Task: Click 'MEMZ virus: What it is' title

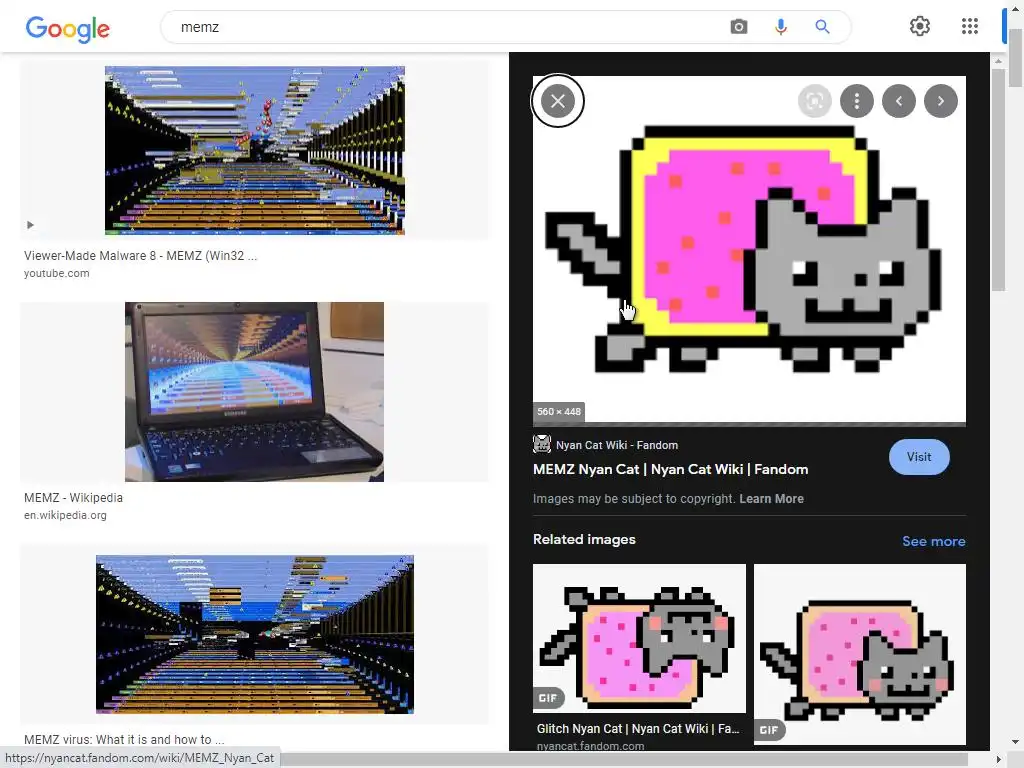Action: [x=124, y=740]
